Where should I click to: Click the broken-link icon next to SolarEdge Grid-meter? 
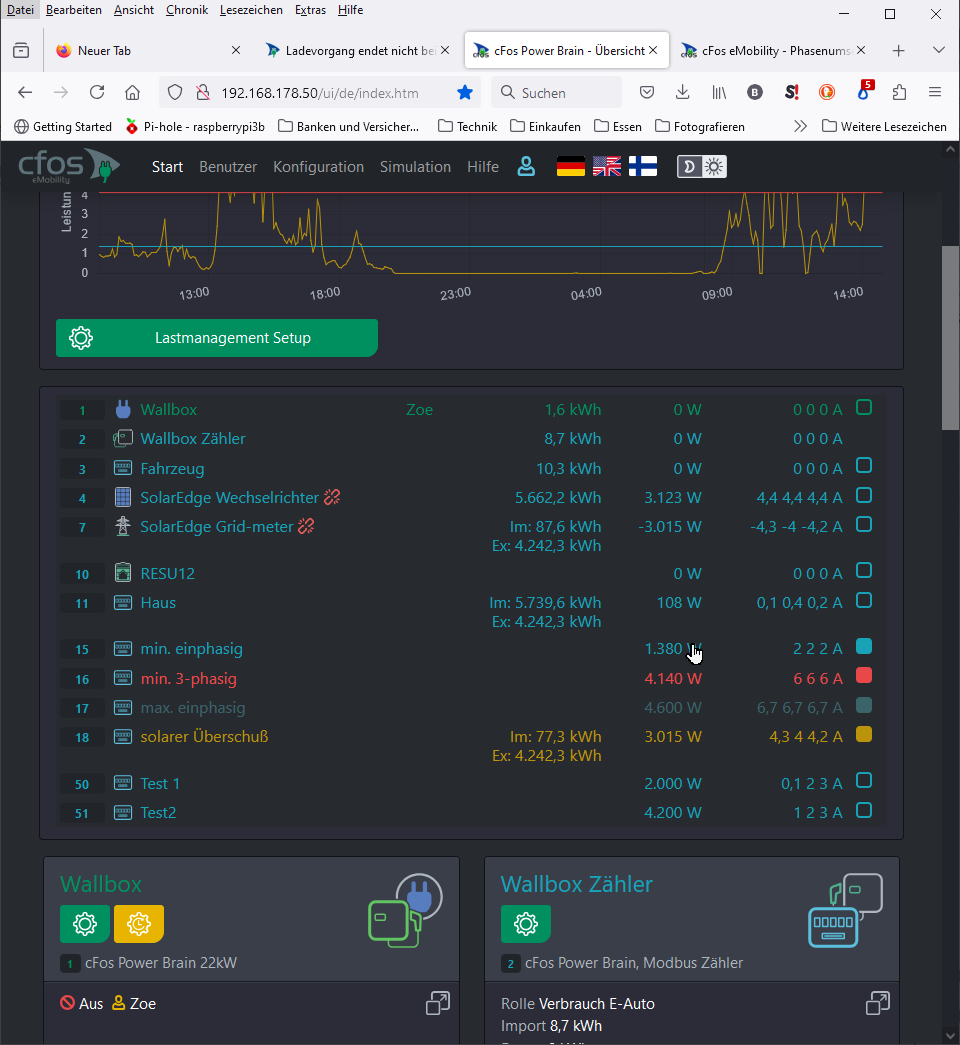pos(306,526)
